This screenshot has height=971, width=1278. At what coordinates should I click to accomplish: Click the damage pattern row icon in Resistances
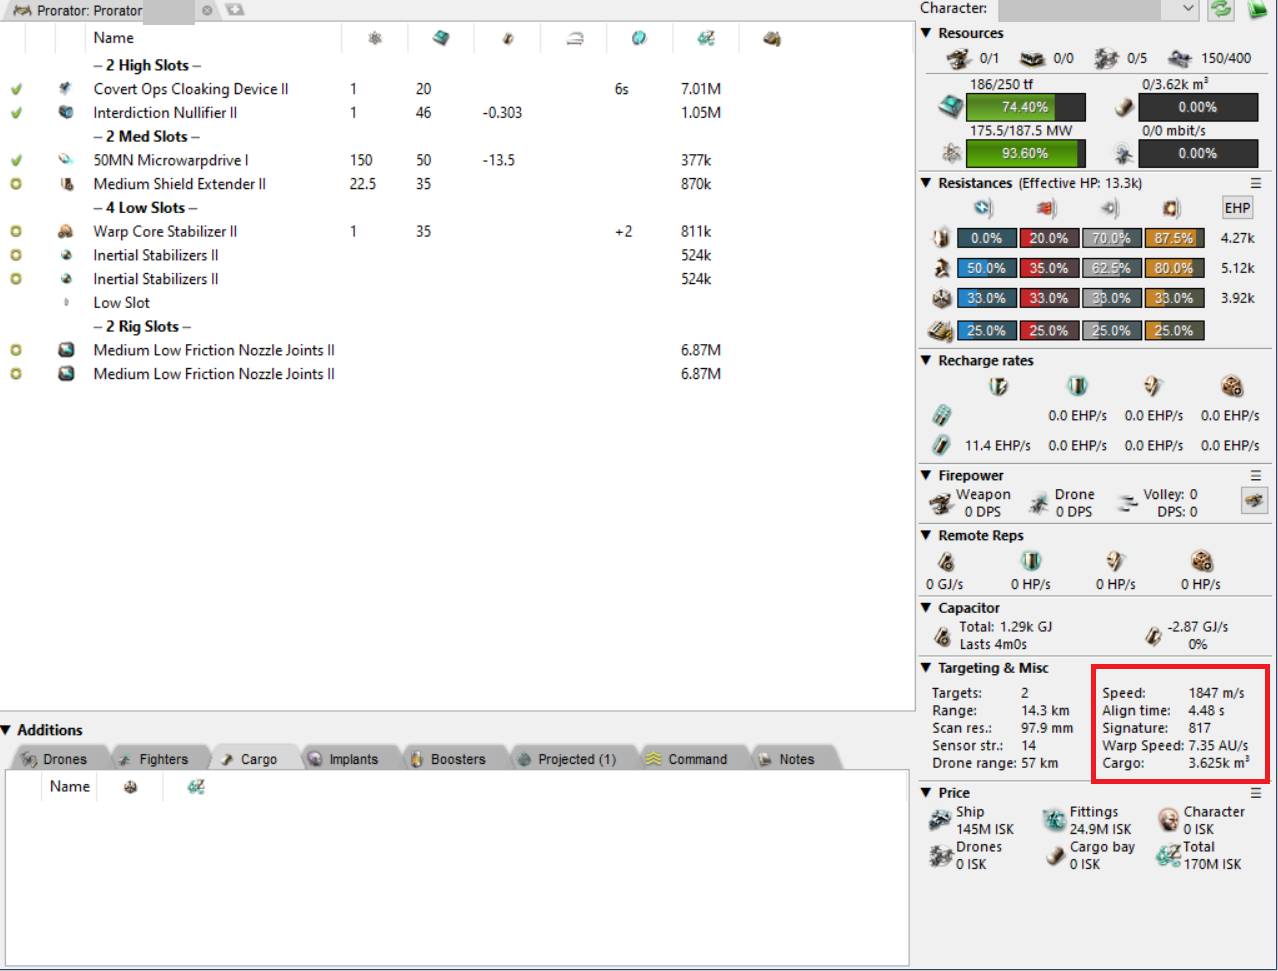(x=940, y=330)
